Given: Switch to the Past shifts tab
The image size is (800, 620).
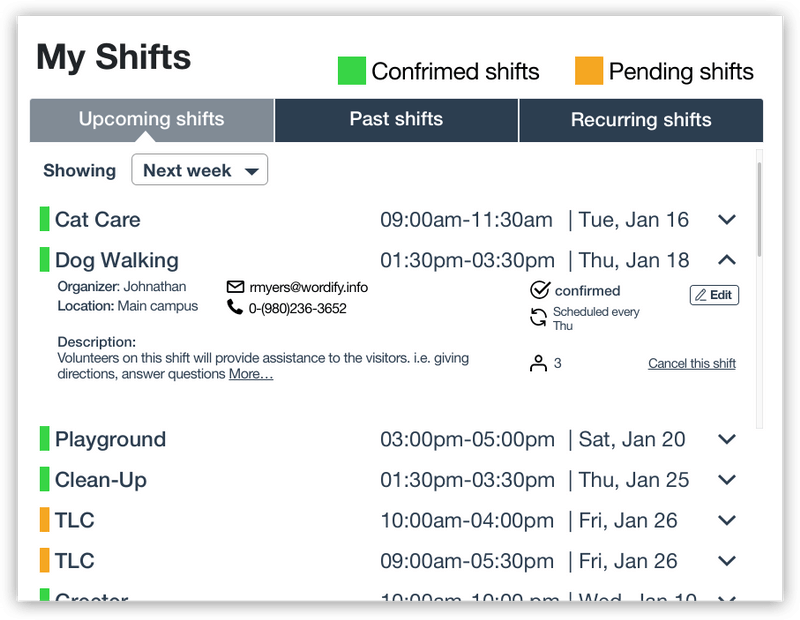Looking at the screenshot, I should click(396, 120).
